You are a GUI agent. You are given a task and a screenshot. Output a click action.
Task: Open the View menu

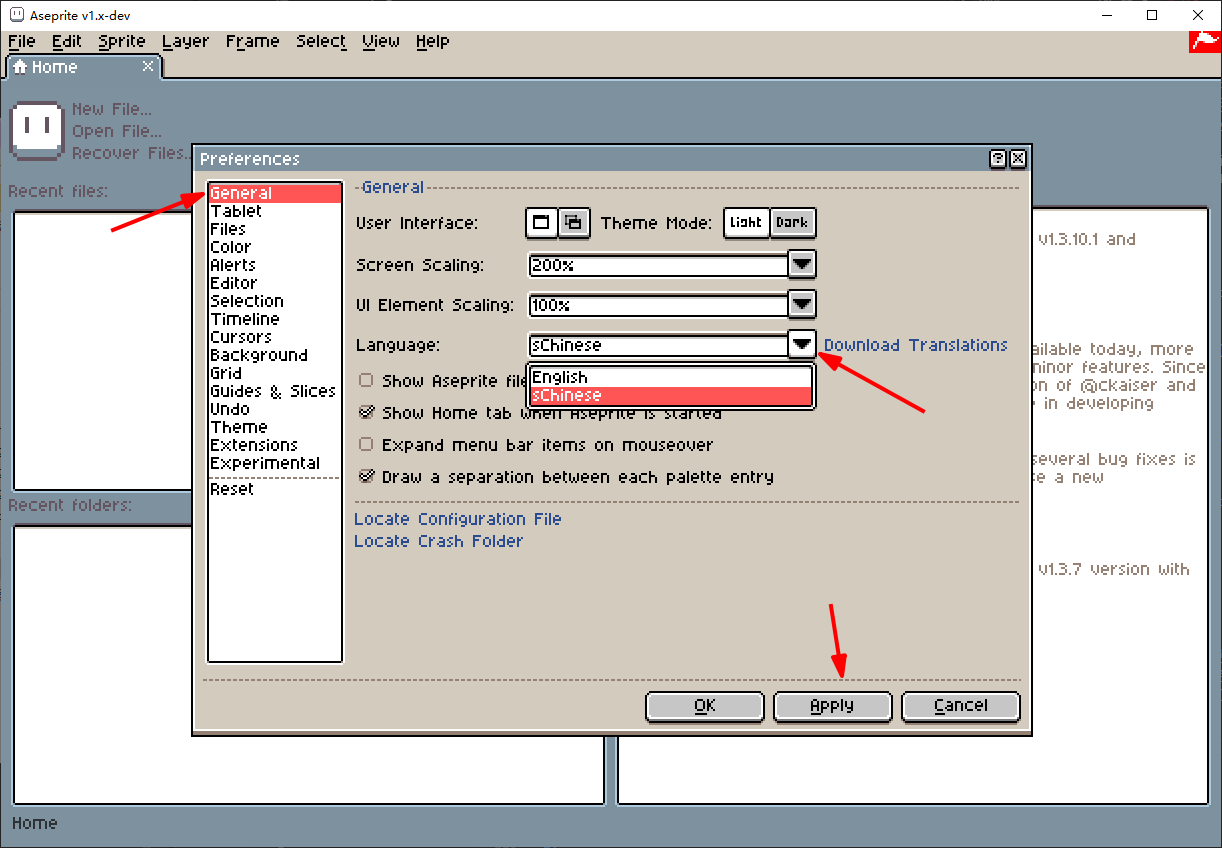[381, 41]
